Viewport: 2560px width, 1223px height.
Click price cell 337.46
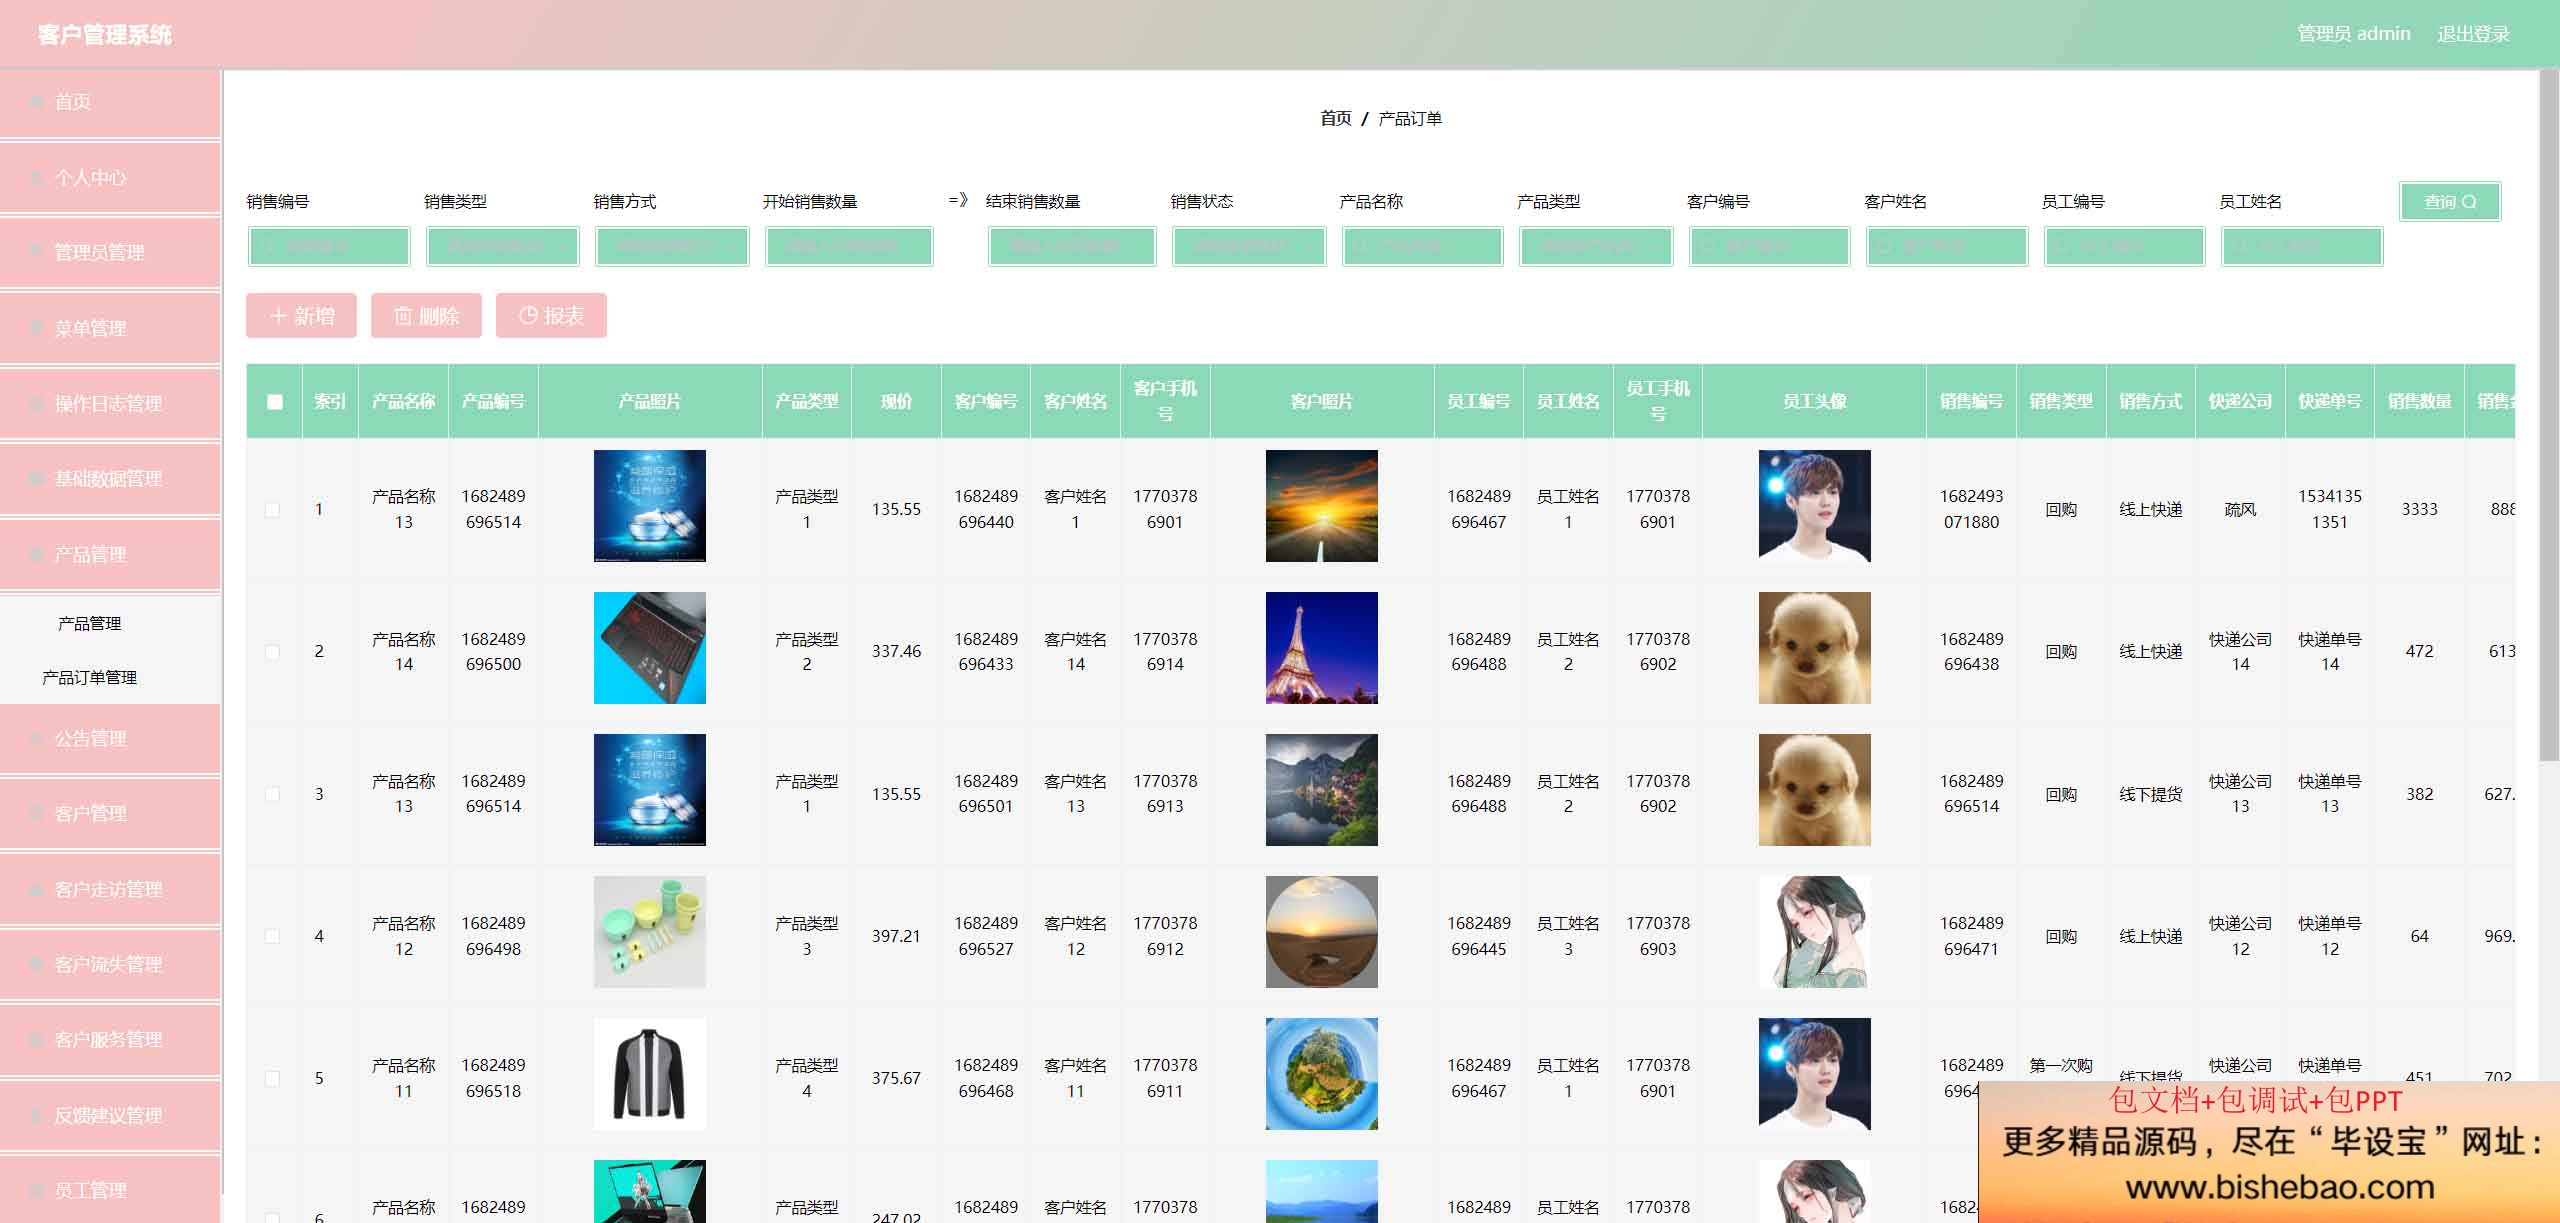896,651
